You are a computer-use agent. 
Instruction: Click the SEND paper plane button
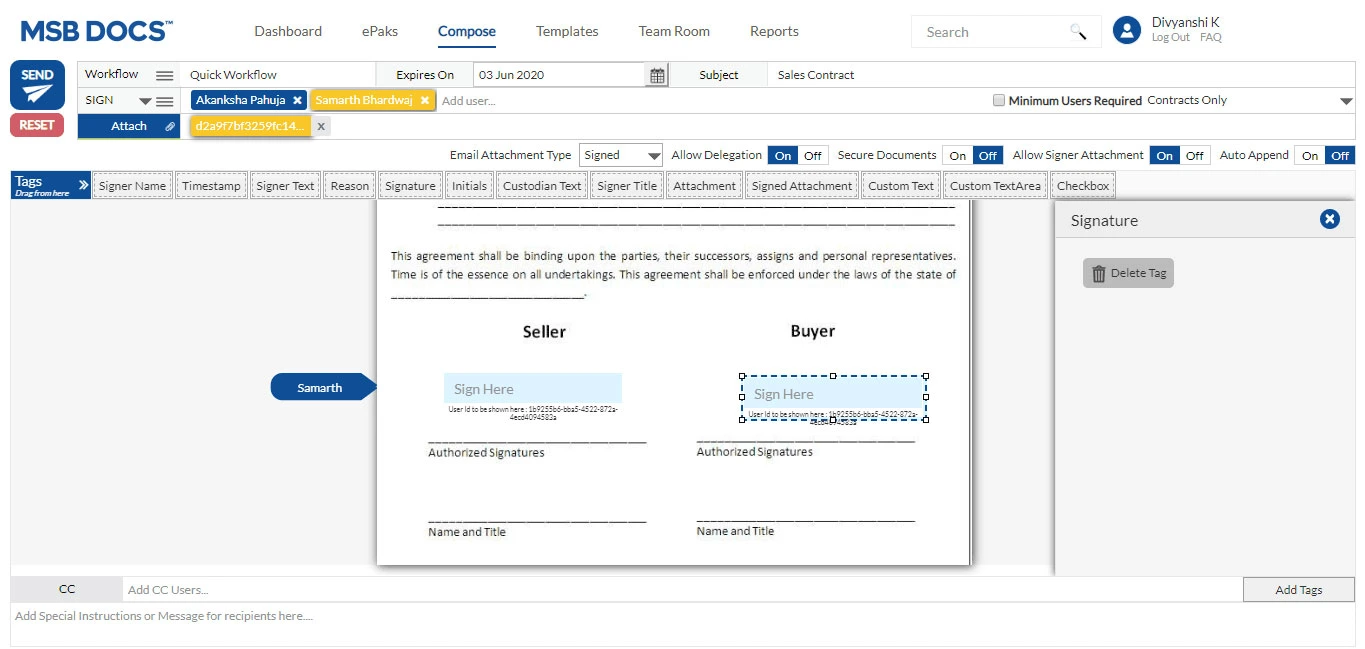click(37, 85)
